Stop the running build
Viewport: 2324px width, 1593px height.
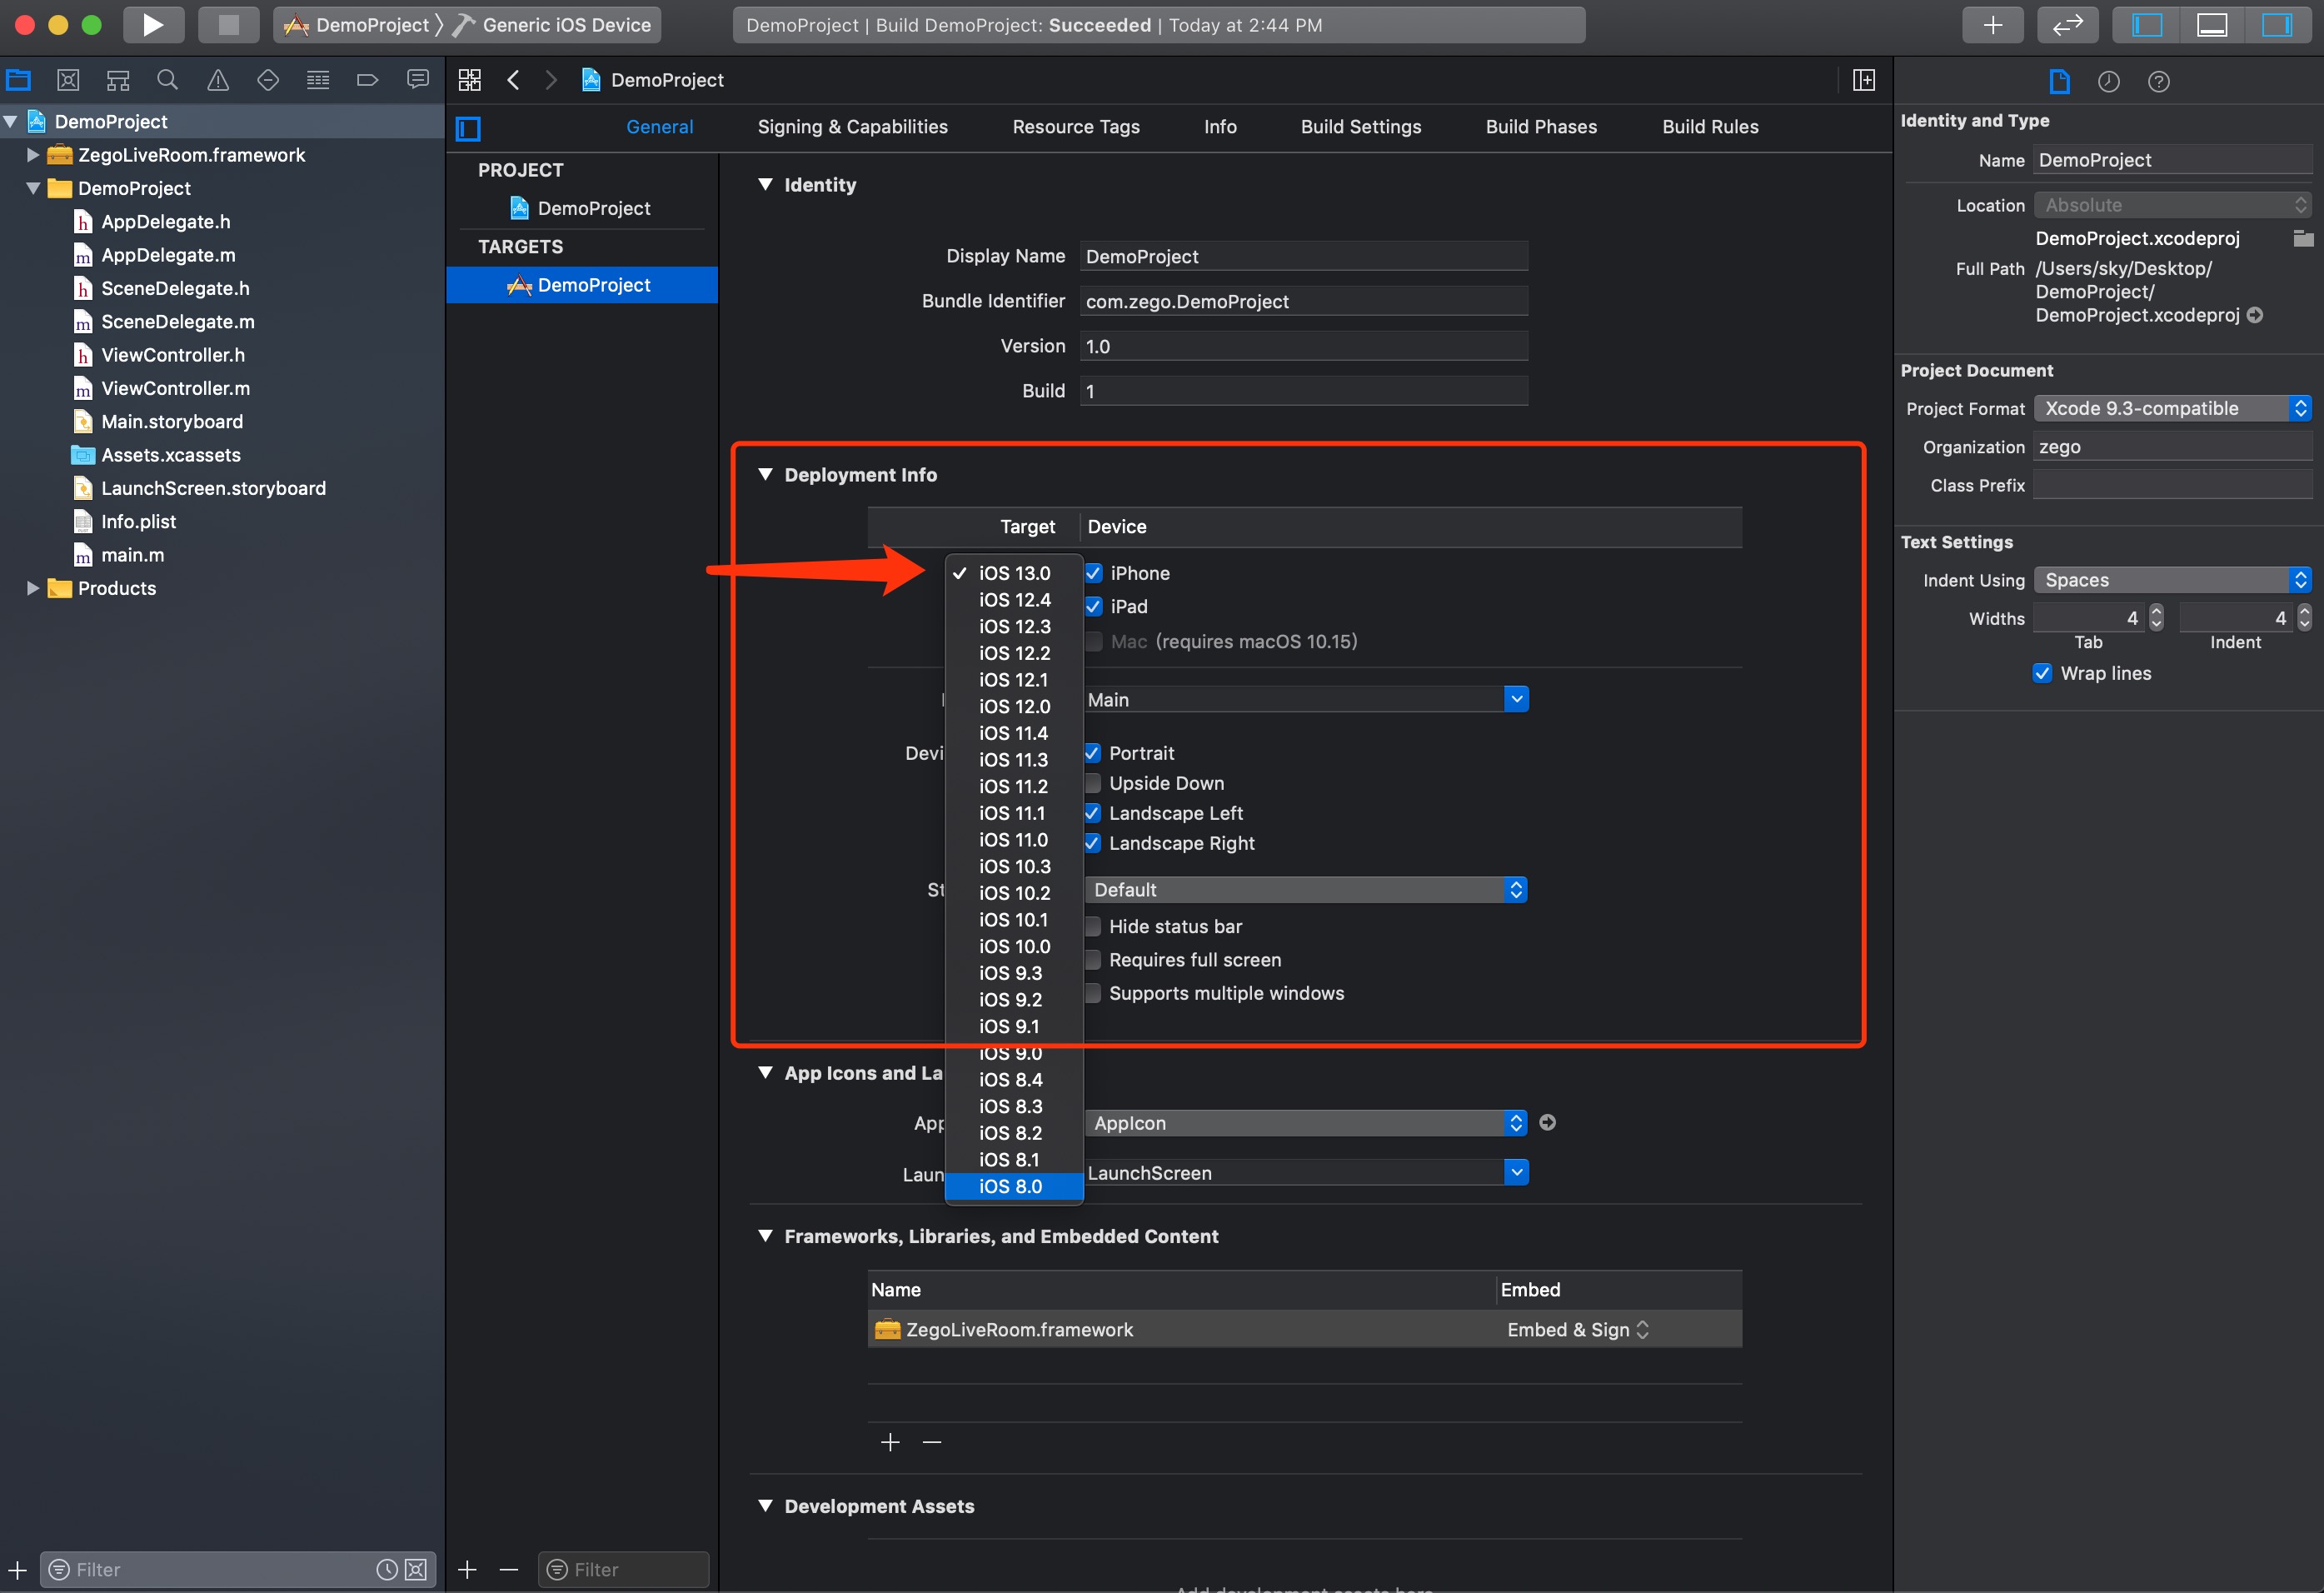click(229, 25)
